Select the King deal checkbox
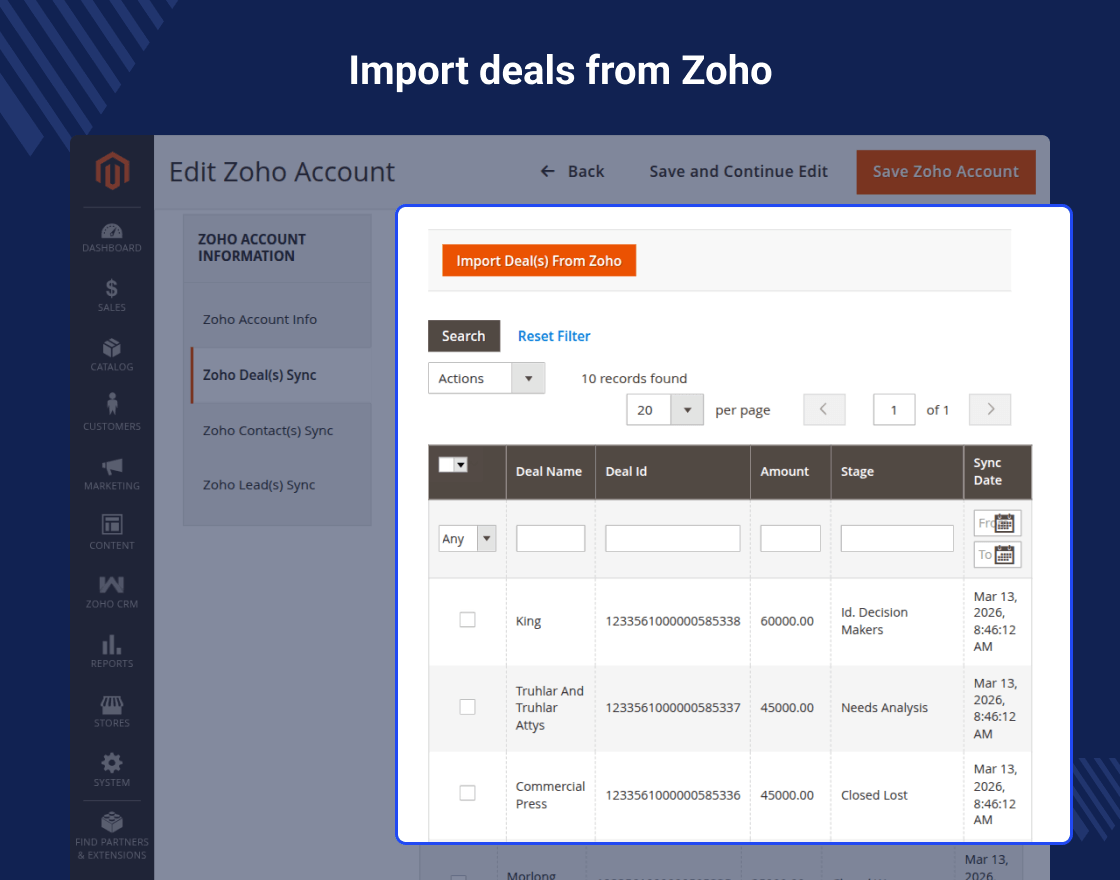1120x880 pixels. pyautogui.click(x=467, y=619)
